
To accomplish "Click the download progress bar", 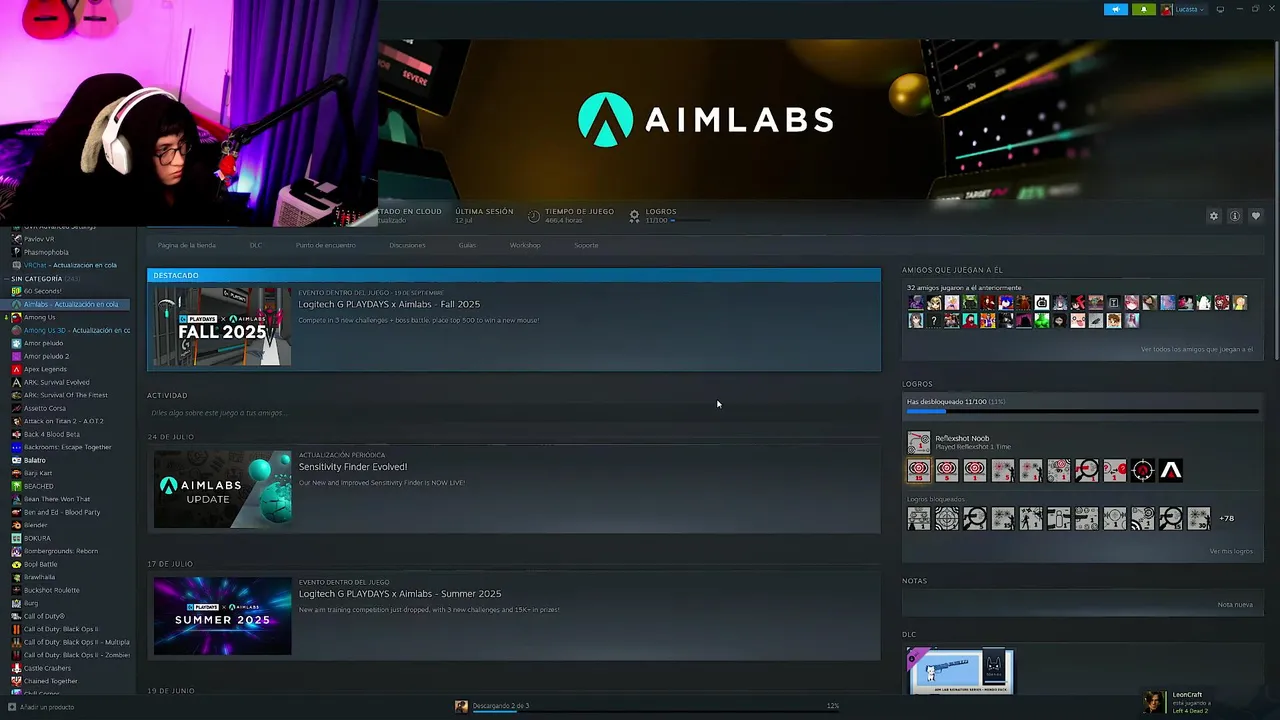I will tap(650, 711).
